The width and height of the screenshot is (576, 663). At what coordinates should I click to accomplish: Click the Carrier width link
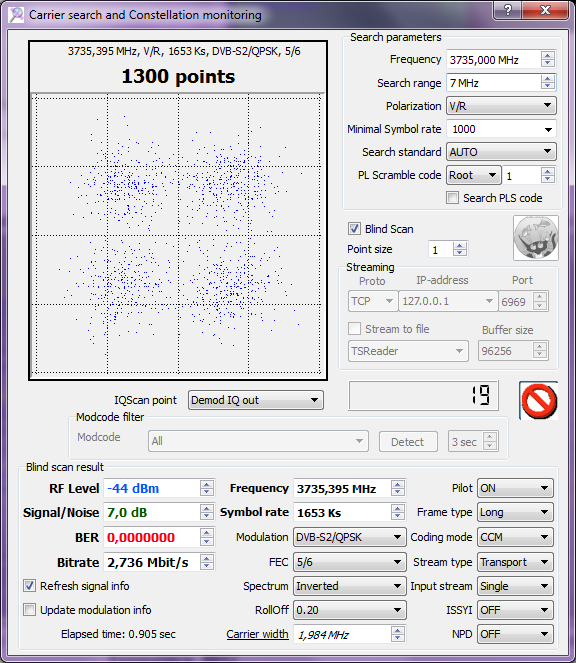pyautogui.click(x=257, y=634)
